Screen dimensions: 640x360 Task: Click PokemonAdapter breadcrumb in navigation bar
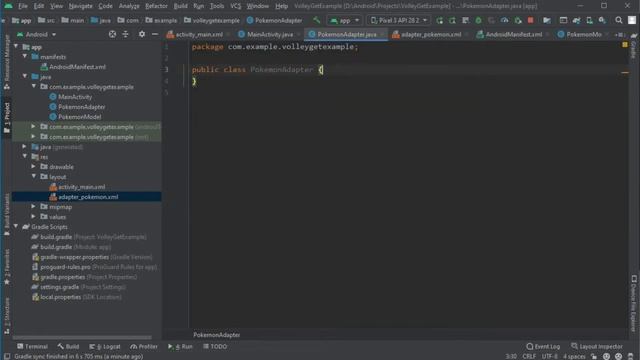click(x=274, y=20)
